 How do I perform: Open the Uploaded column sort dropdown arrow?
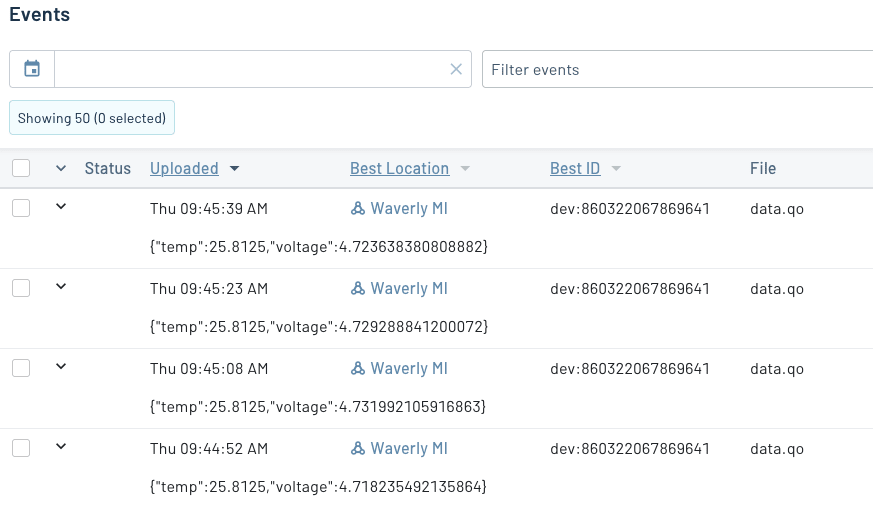pos(234,168)
